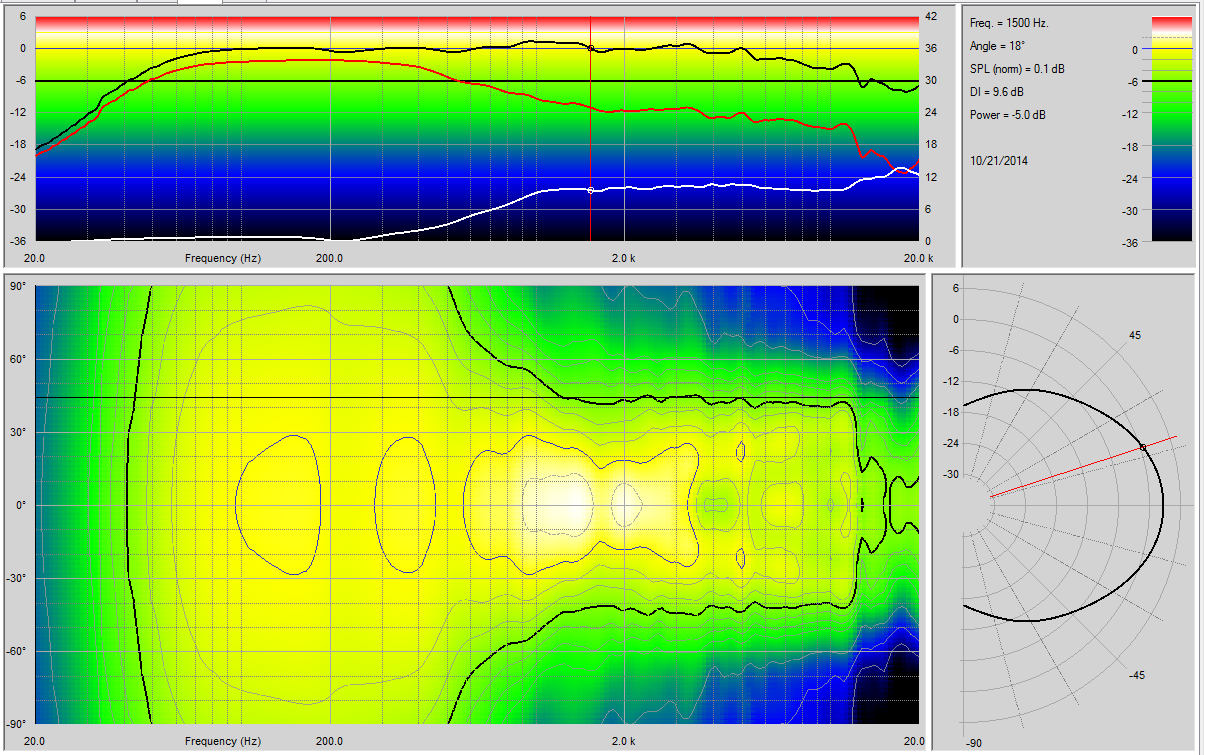Select the cursor marker on the white DI curve
1205x755 pixels.
[x=590, y=190]
